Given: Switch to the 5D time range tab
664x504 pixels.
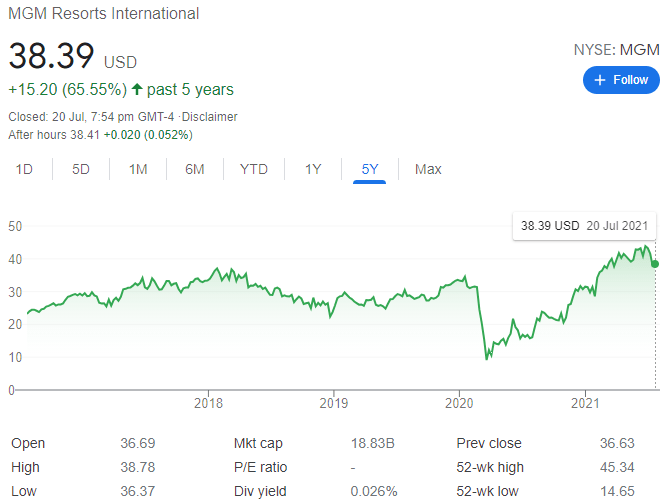Looking at the screenshot, I should pyautogui.click(x=81, y=169).
